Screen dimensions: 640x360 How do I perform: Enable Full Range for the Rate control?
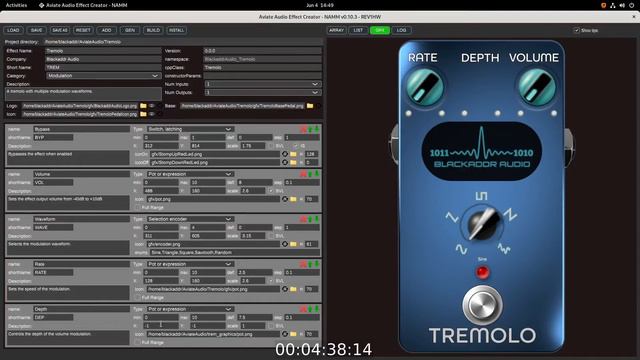coord(138,298)
